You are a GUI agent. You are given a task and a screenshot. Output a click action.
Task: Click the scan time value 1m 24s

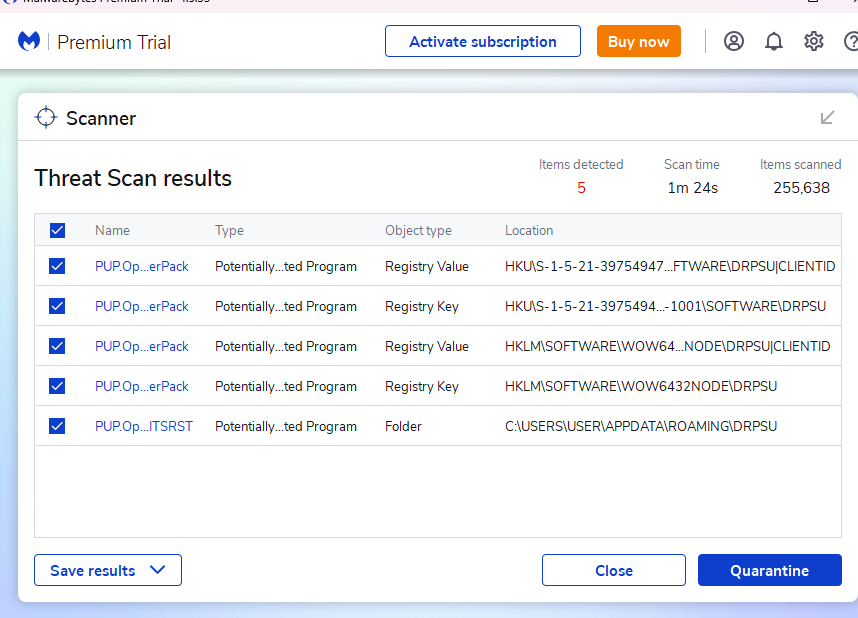692,188
